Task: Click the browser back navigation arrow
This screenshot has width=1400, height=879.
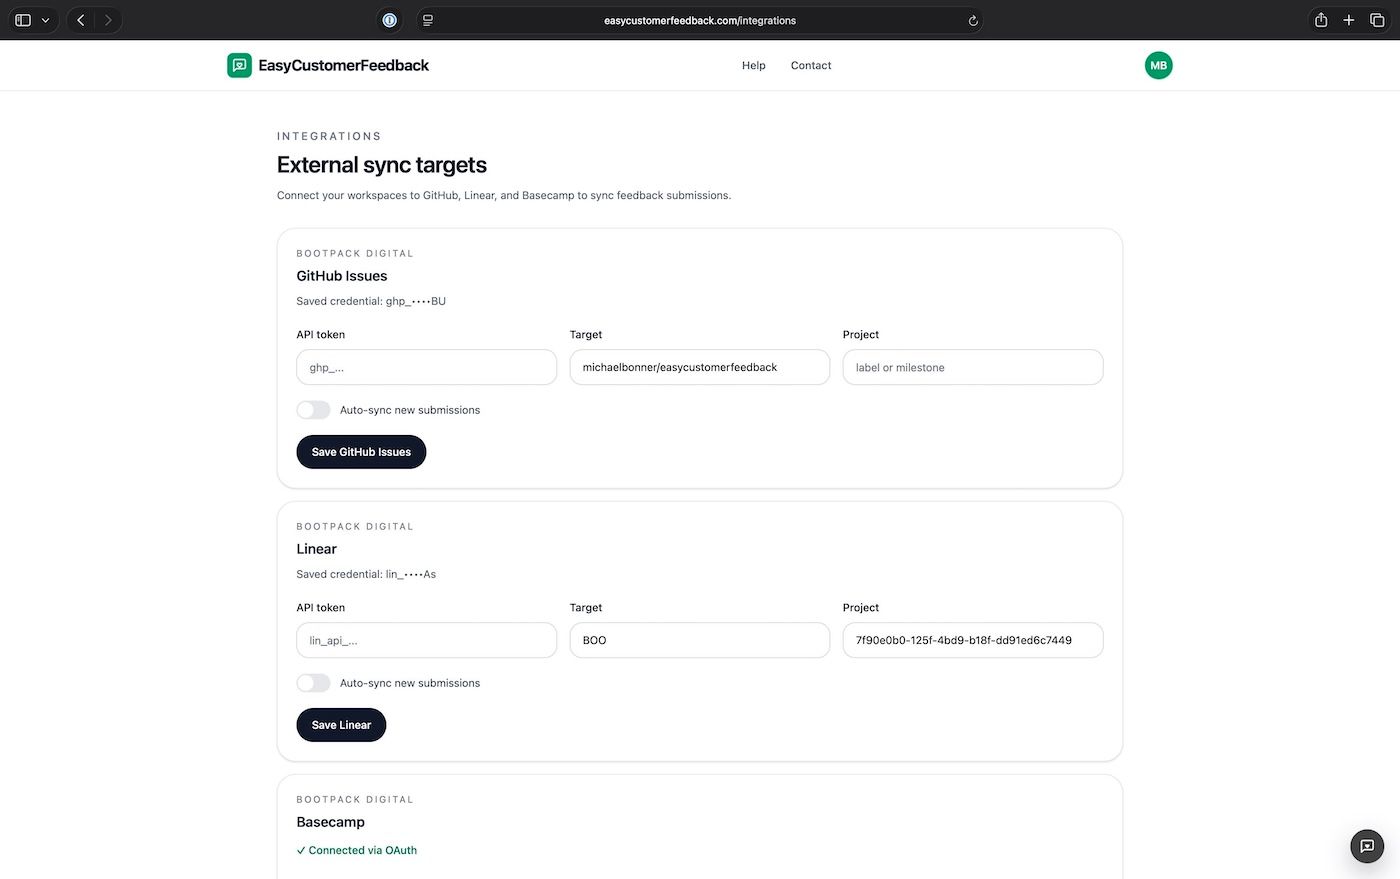Action: (80, 19)
